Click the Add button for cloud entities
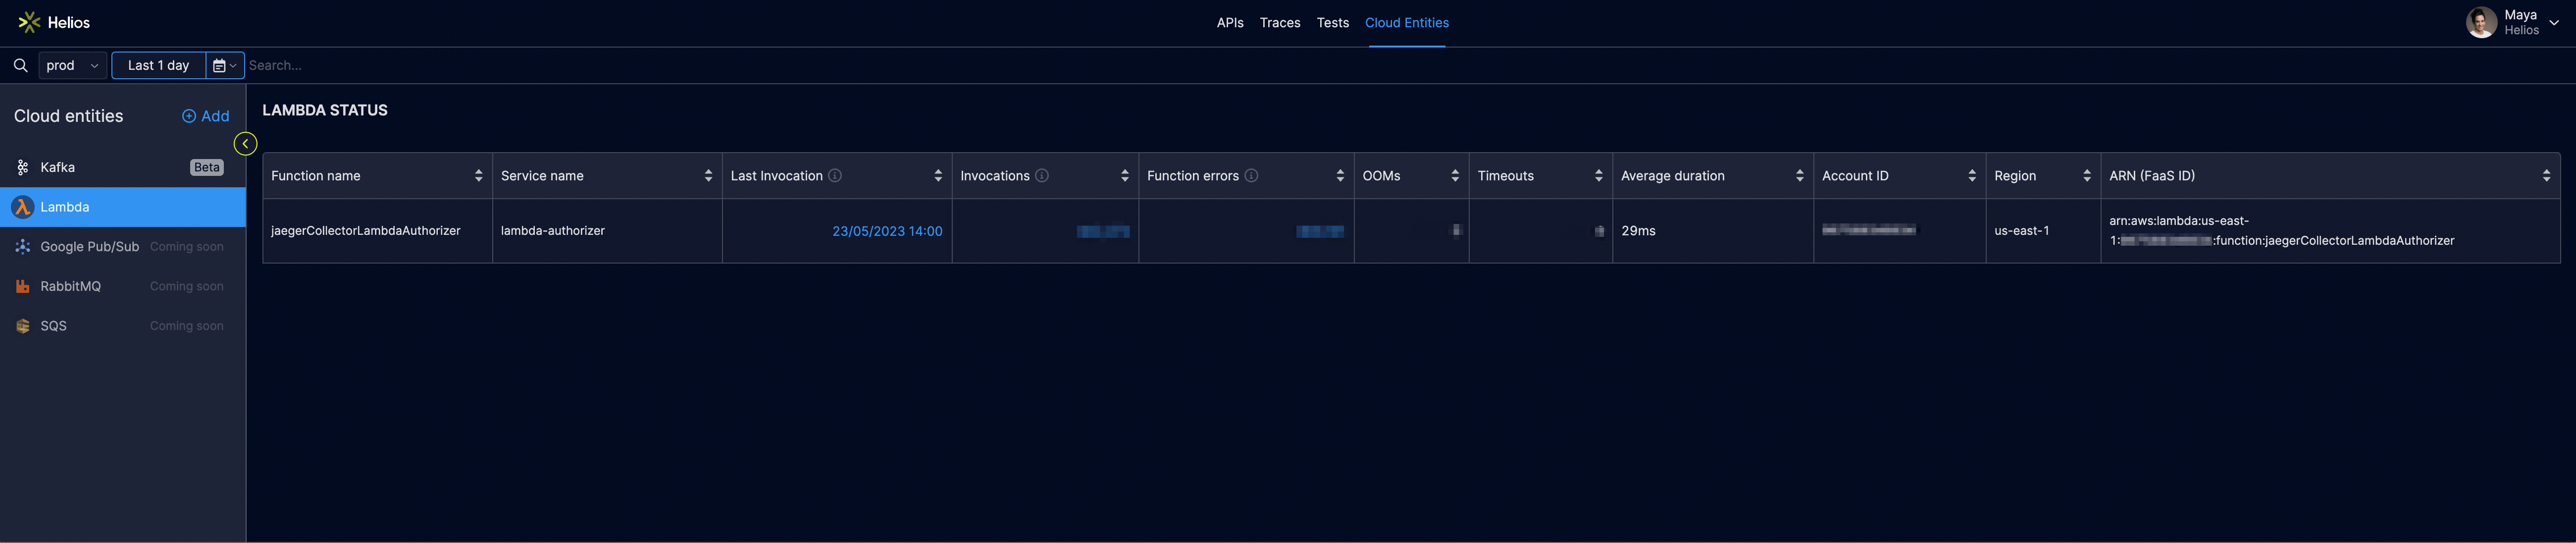Screen dimensions: 2576x543 [205, 115]
